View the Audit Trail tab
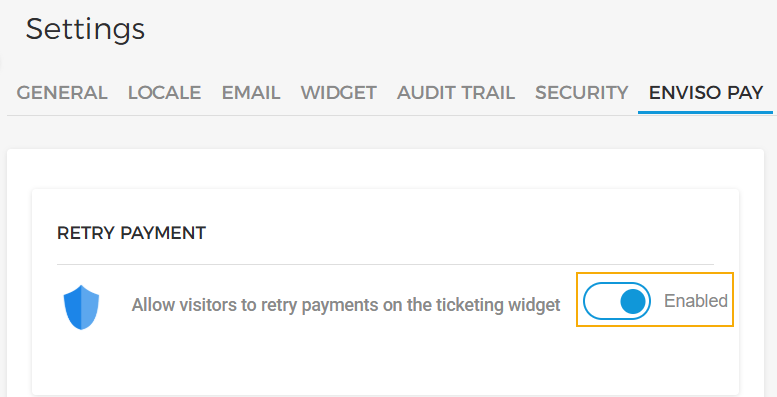This screenshot has height=397, width=777. (455, 93)
